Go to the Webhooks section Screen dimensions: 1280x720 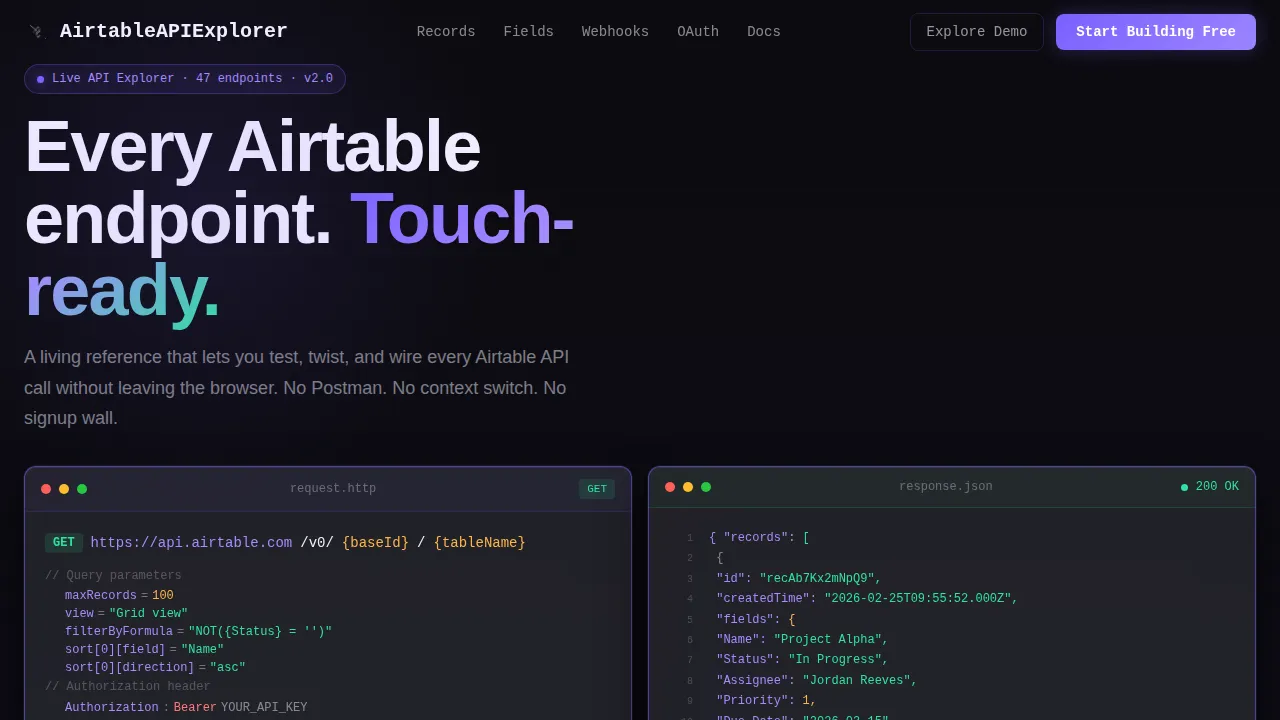tap(615, 32)
